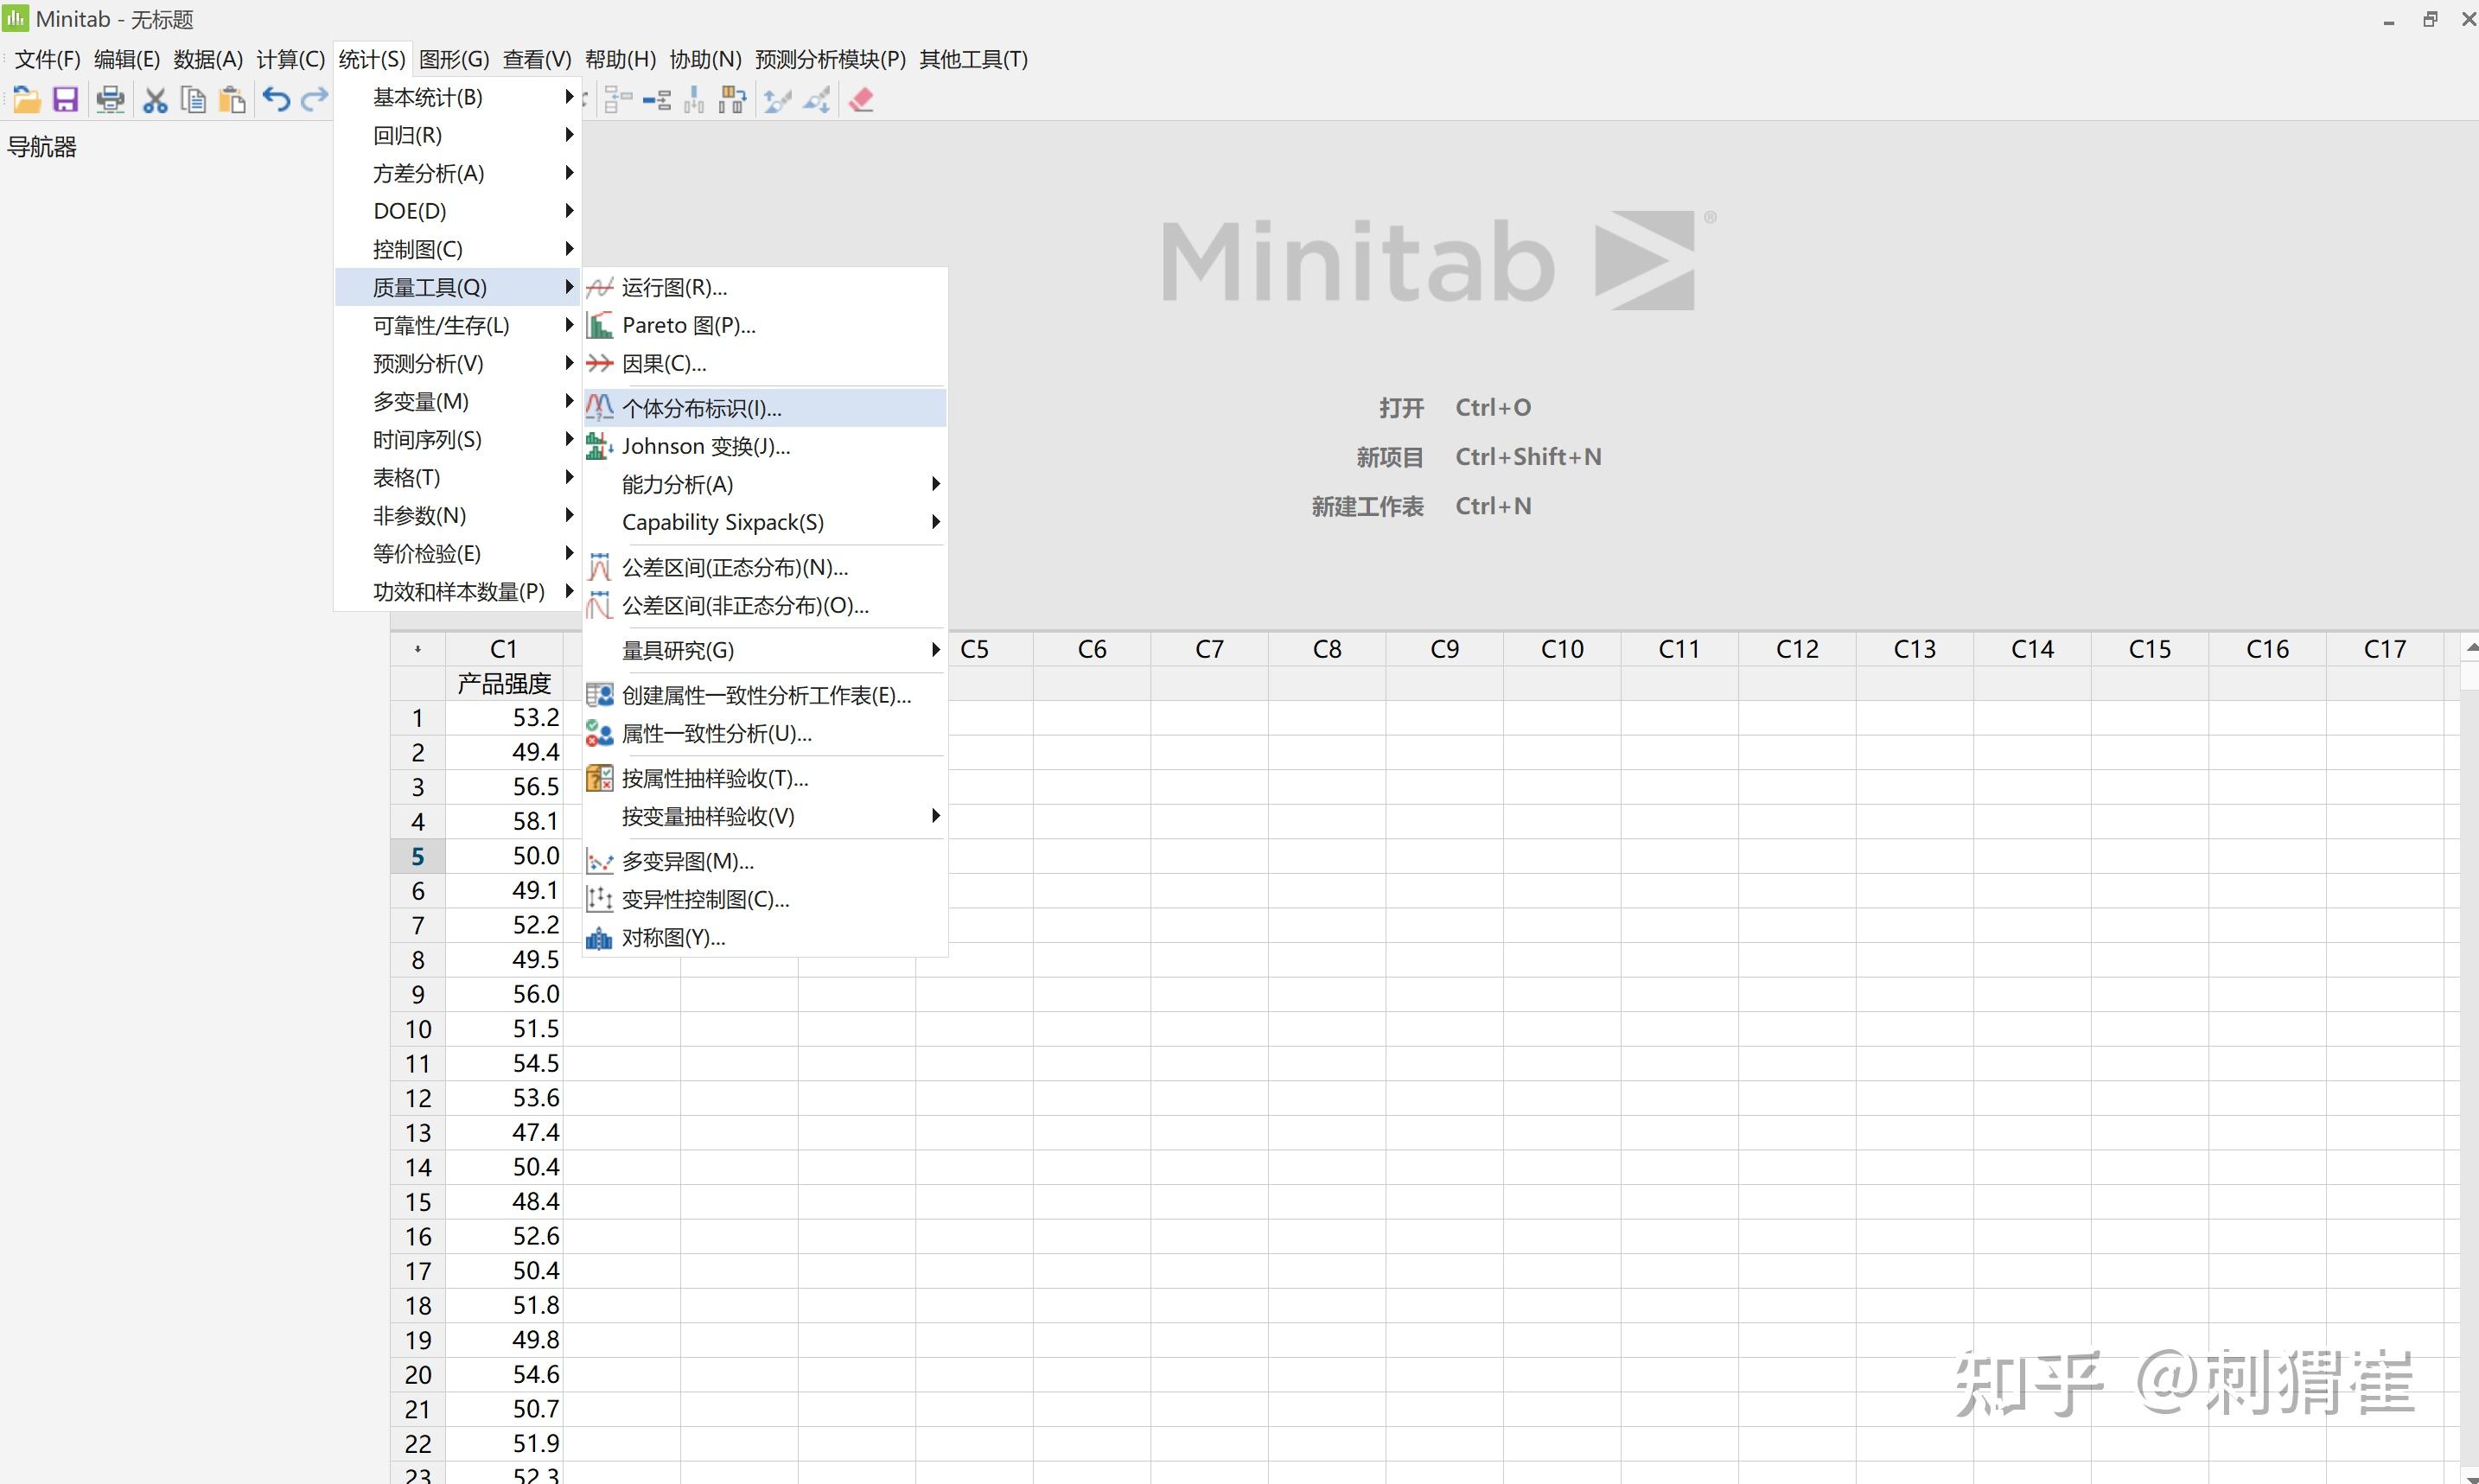Click the red eraser icon in toolbar
This screenshot has width=2479, height=1484.
pyautogui.click(x=861, y=100)
